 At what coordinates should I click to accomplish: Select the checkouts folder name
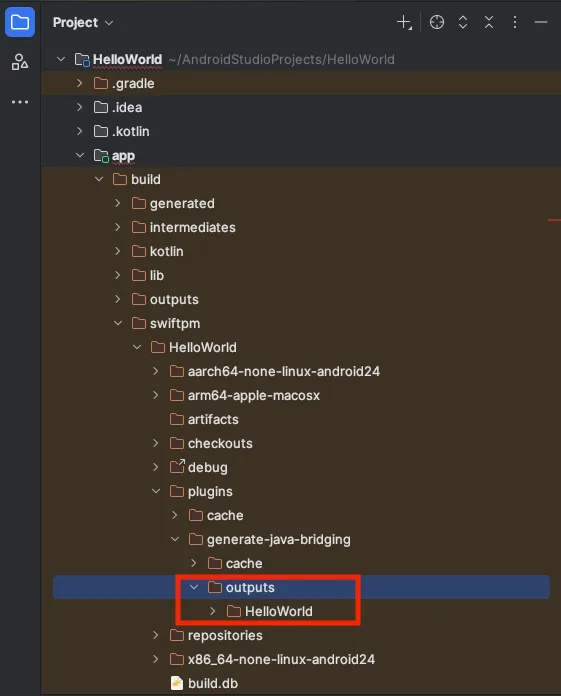220,443
